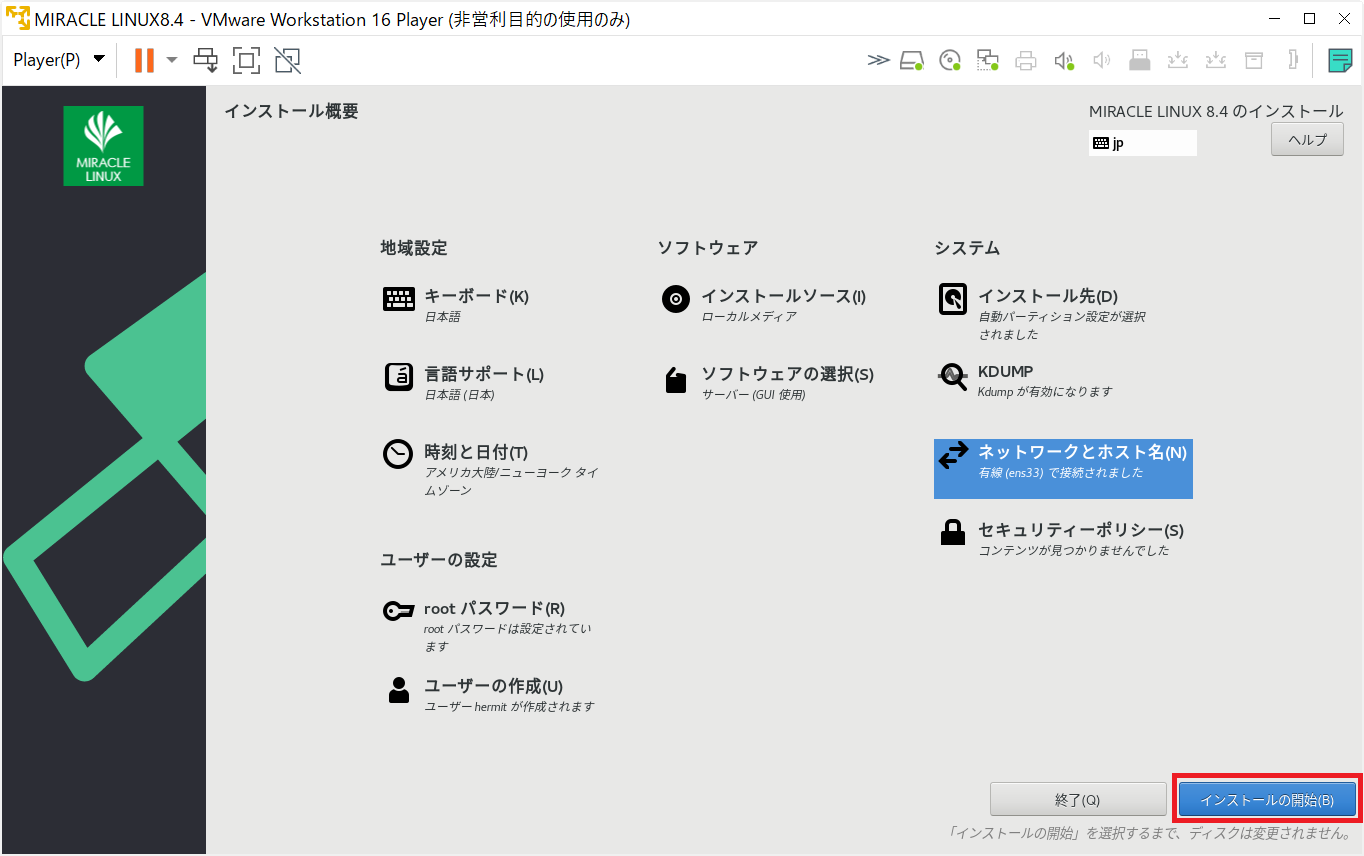Open language support (言語サポート) settings
Viewport: 1364px width, 856px height.
tap(465, 382)
